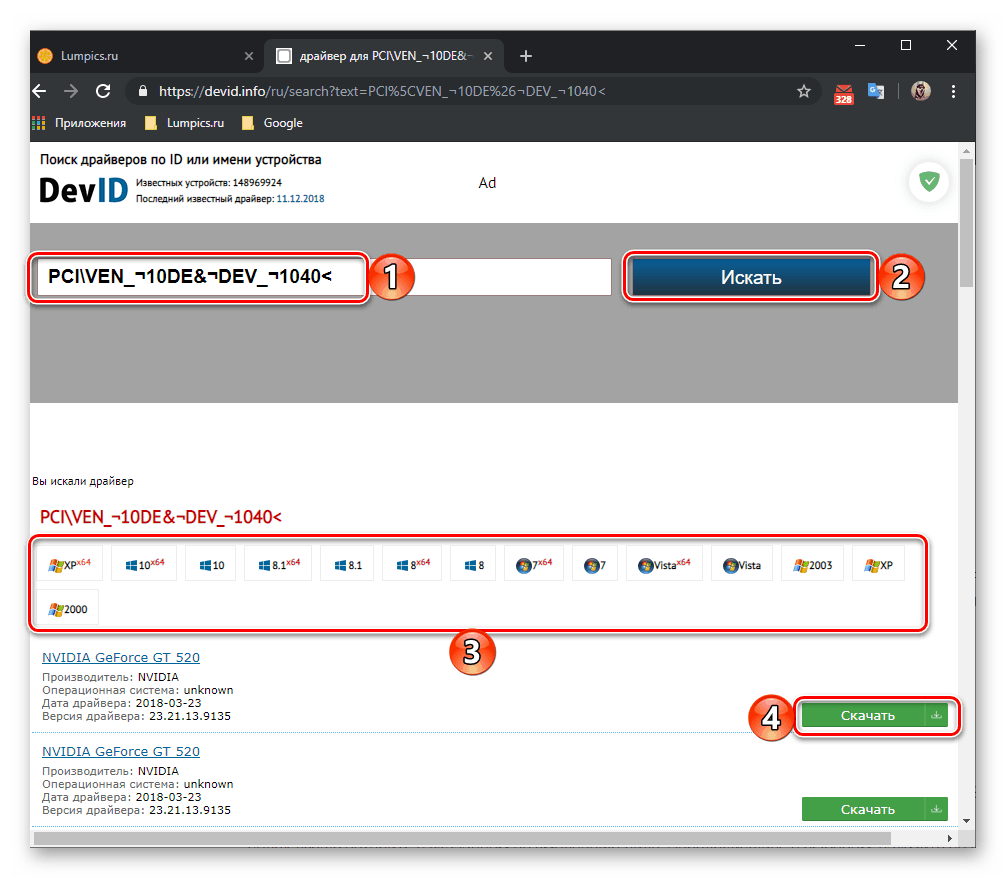Click the horizontal scroll right arrow

click(950, 838)
